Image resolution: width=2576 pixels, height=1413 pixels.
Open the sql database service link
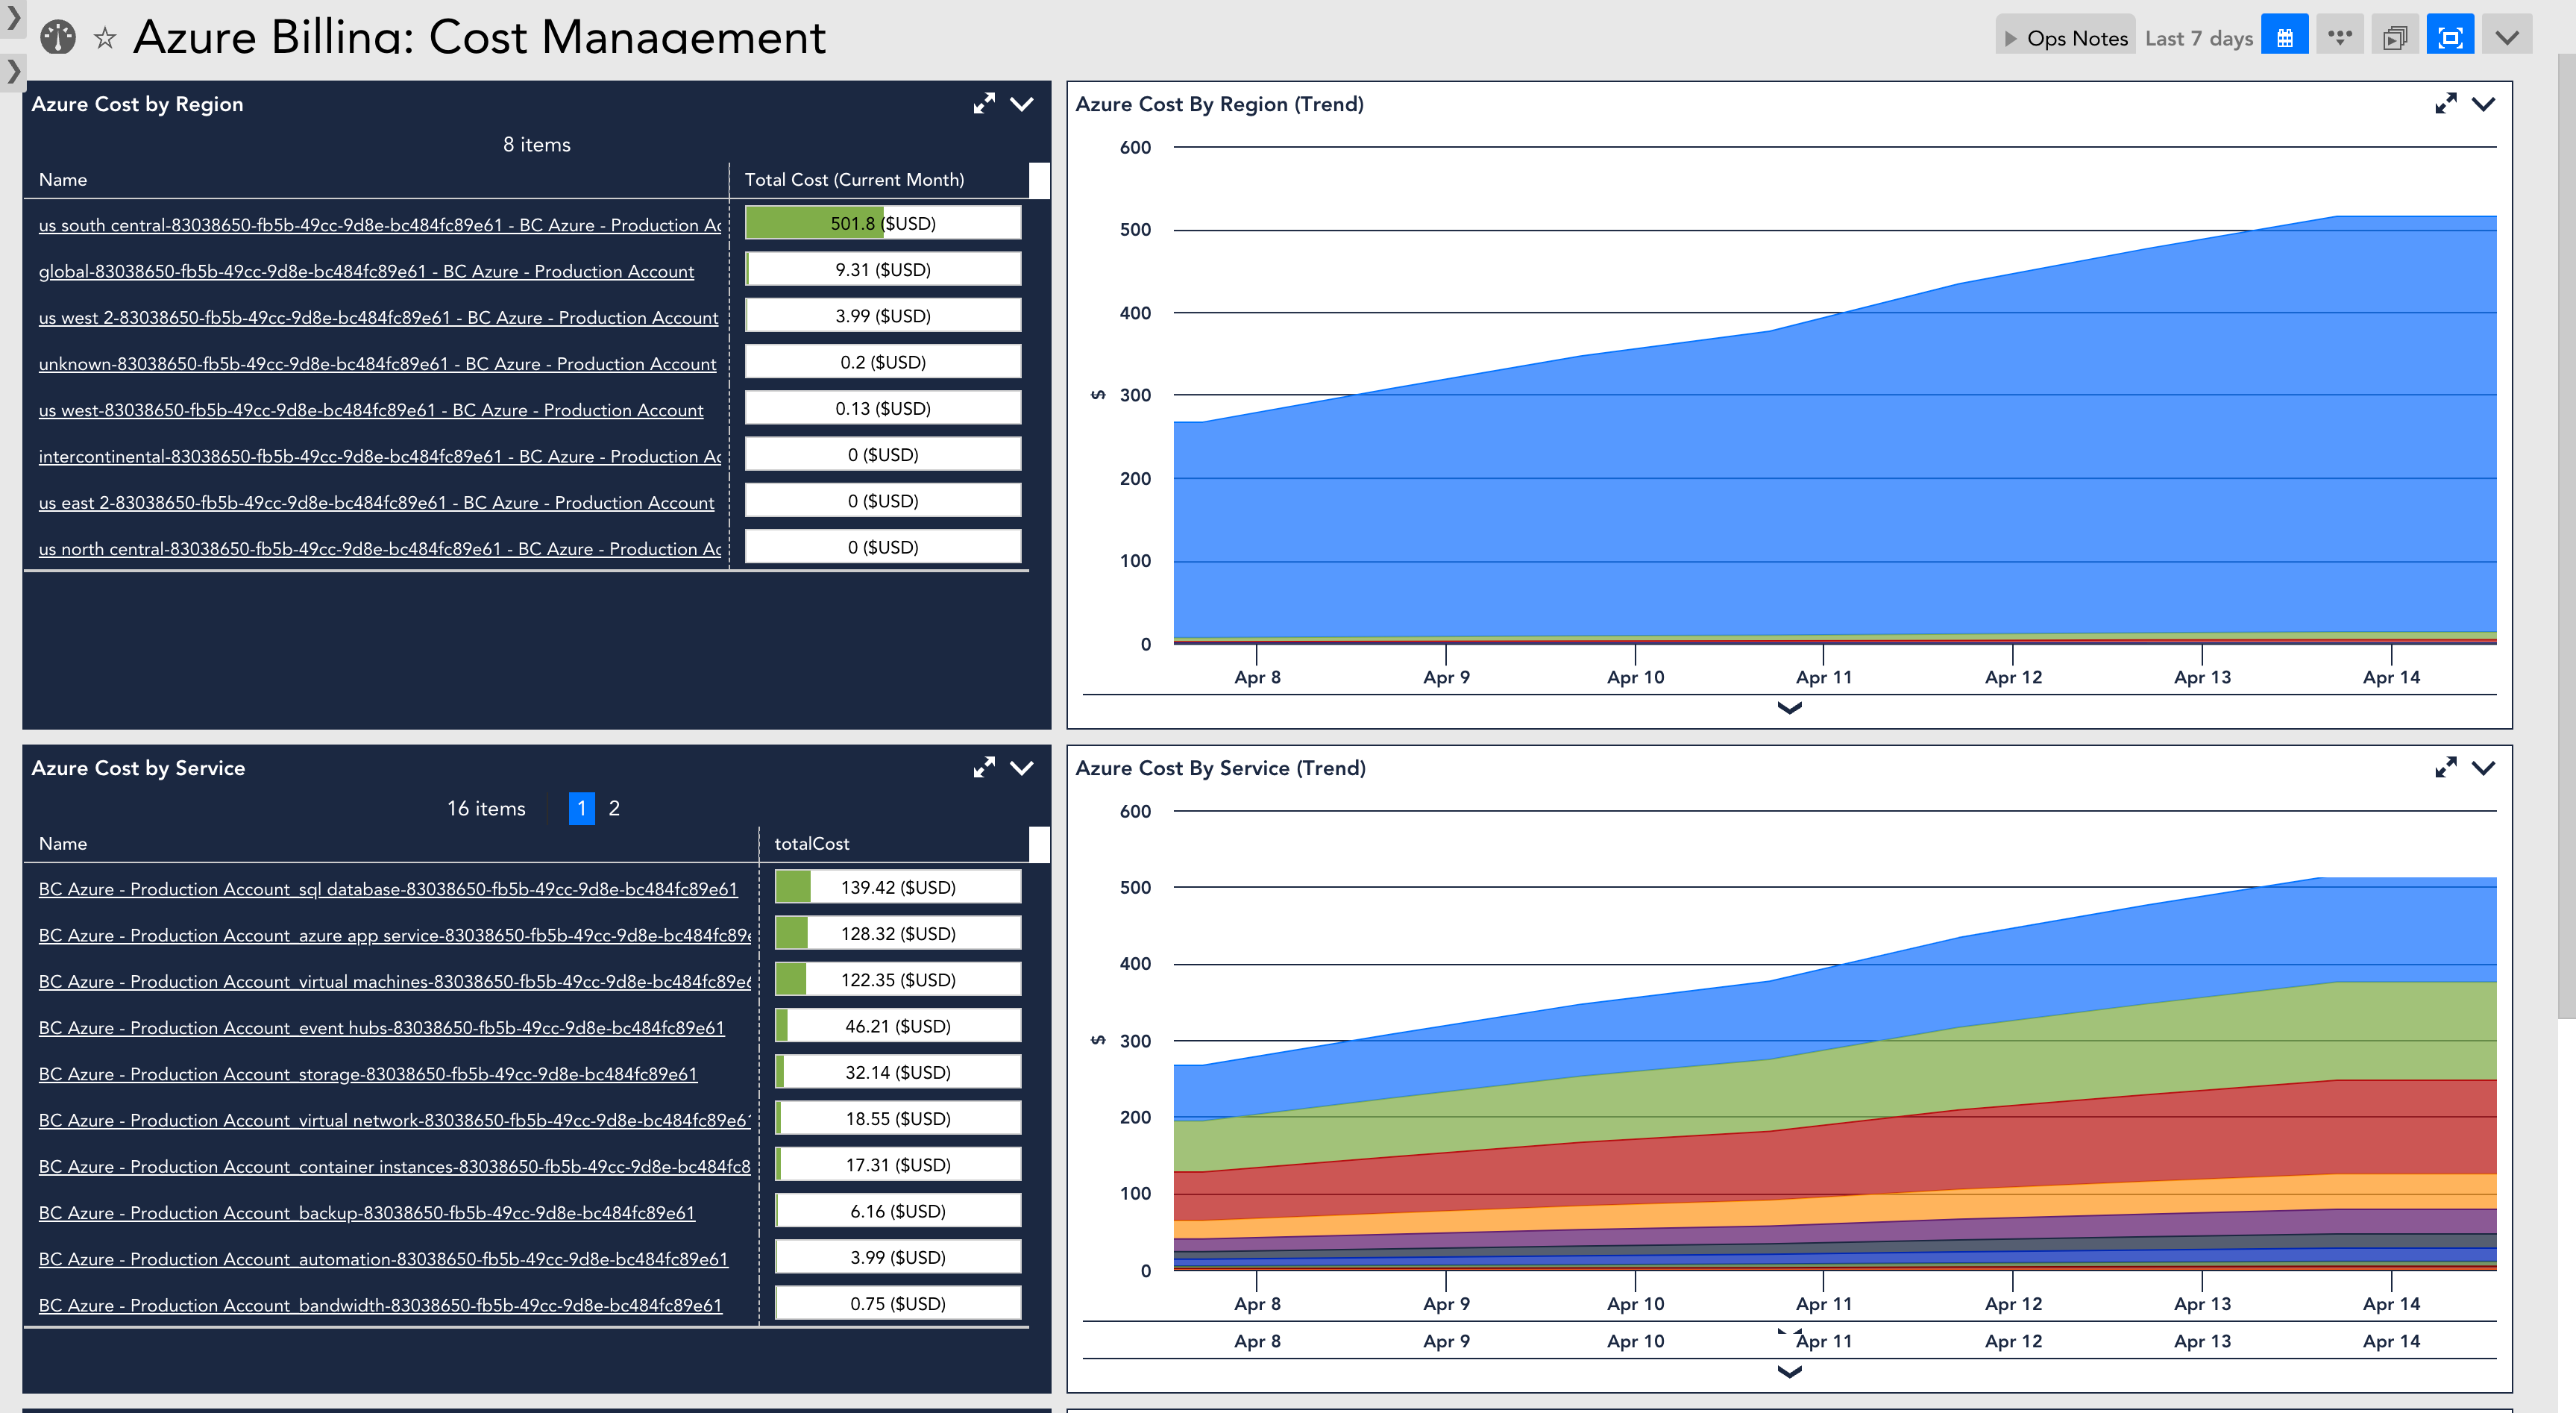tap(388, 889)
